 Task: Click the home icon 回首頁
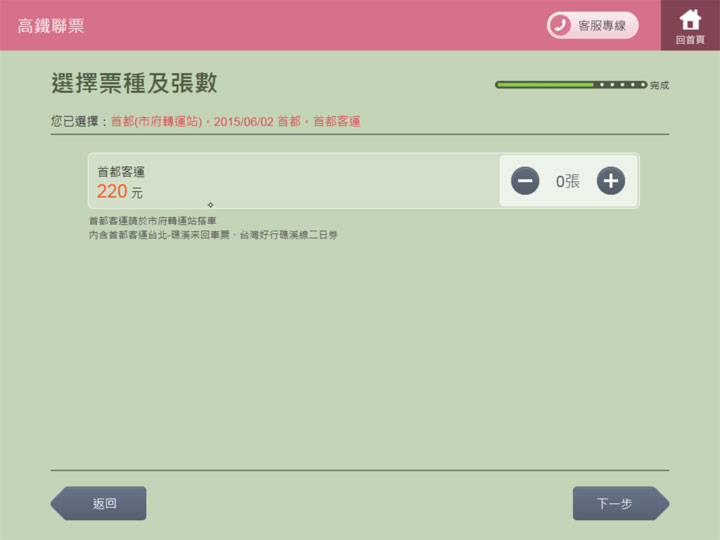[x=689, y=24]
